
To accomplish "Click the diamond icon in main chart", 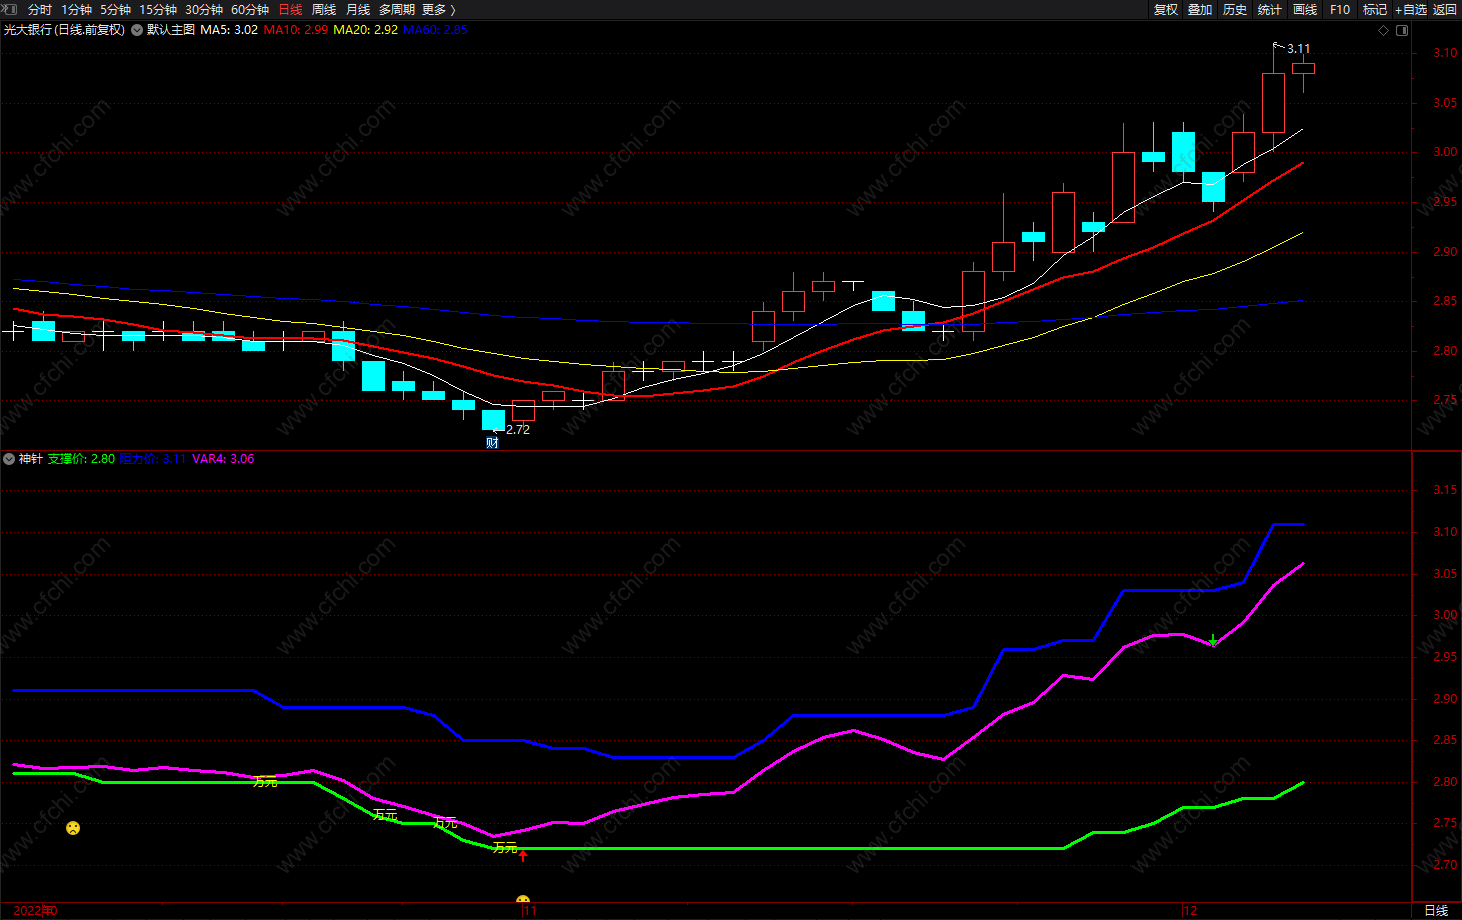I will pyautogui.click(x=1384, y=30).
